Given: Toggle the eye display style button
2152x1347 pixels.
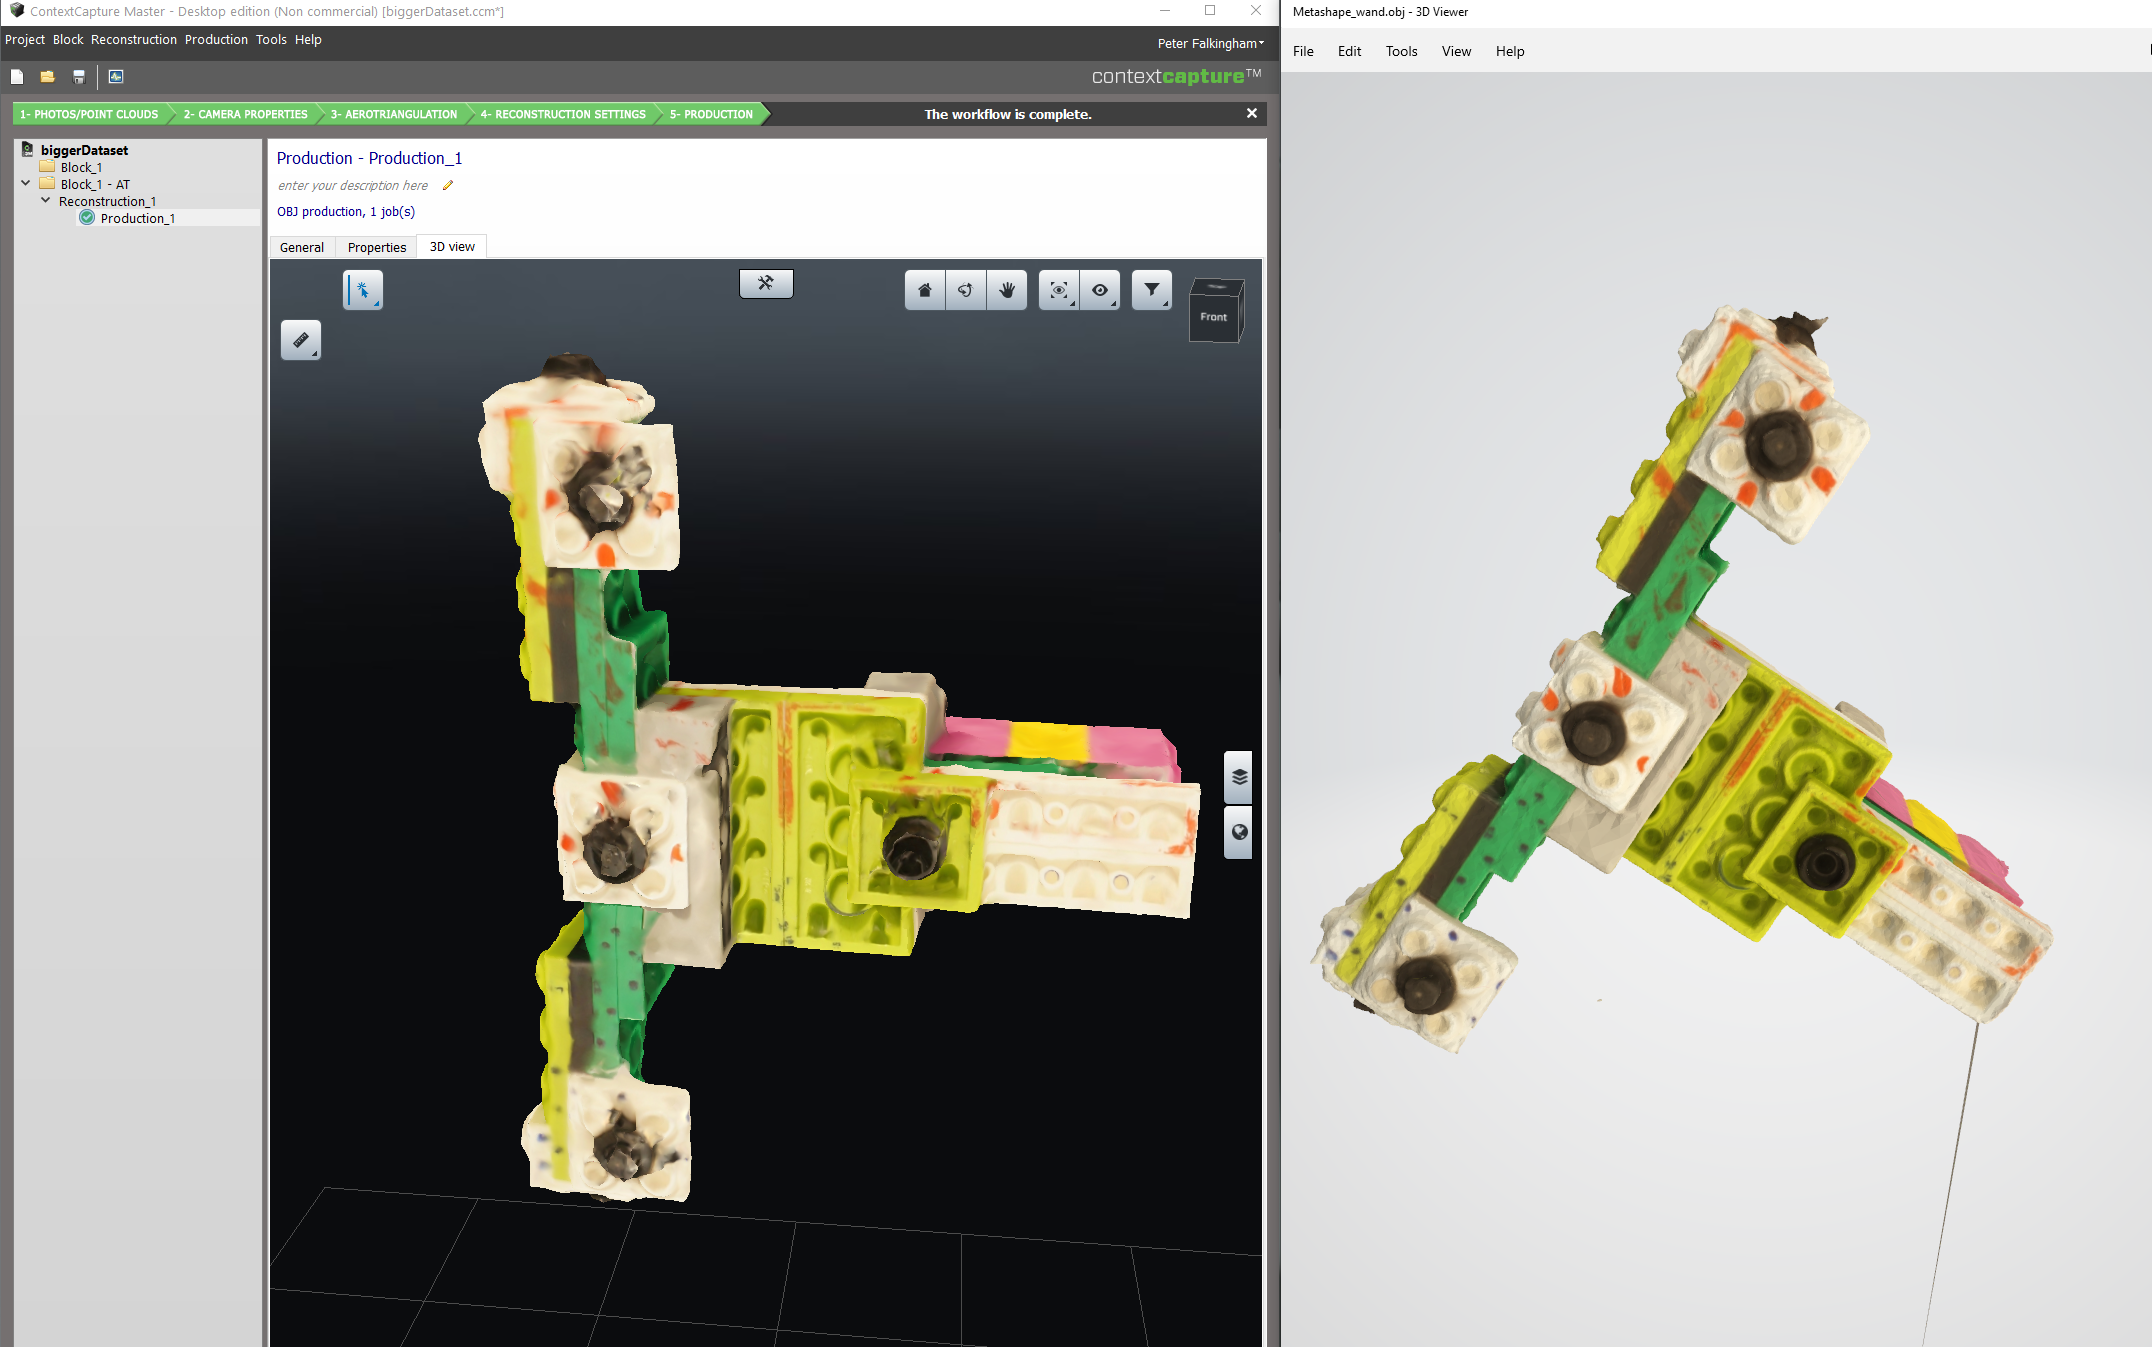Looking at the screenshot, I should pyautogui.click(x=1100, y=291).
